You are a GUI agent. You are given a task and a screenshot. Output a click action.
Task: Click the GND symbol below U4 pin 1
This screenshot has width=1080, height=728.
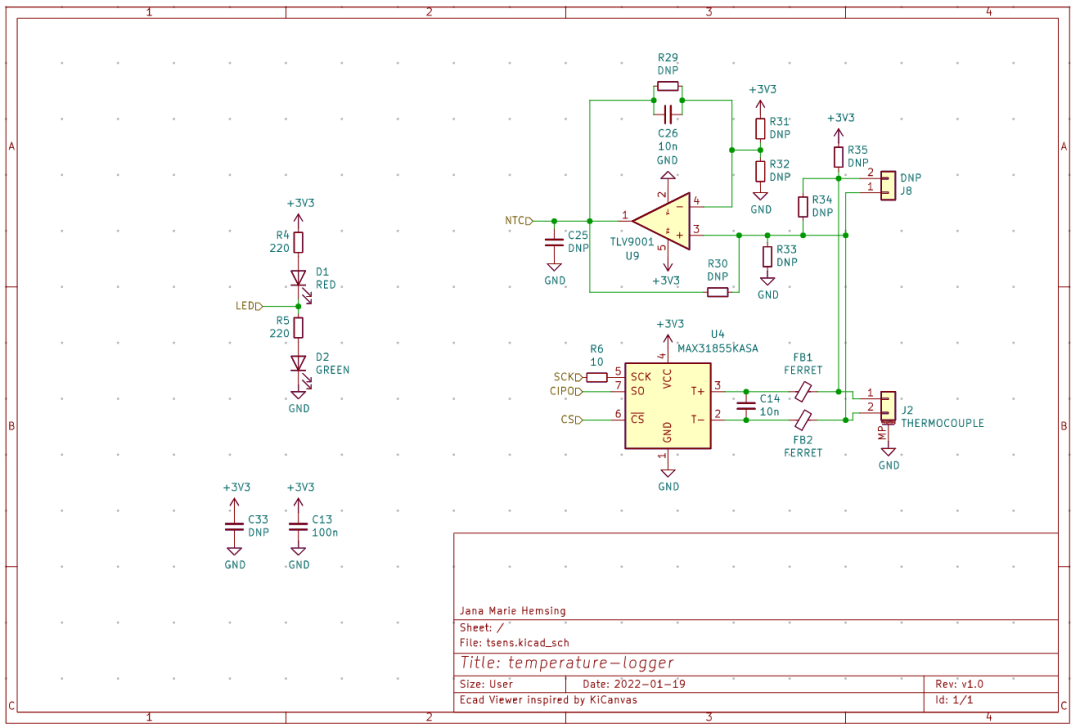667,479
